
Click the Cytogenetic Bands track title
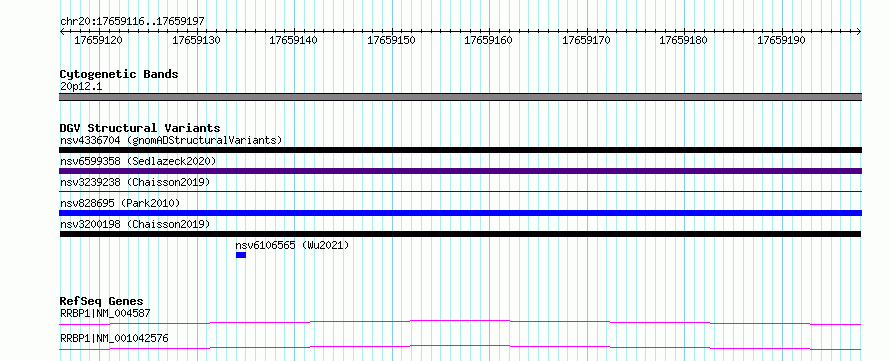pyautogui.click(x=119, y=74)
